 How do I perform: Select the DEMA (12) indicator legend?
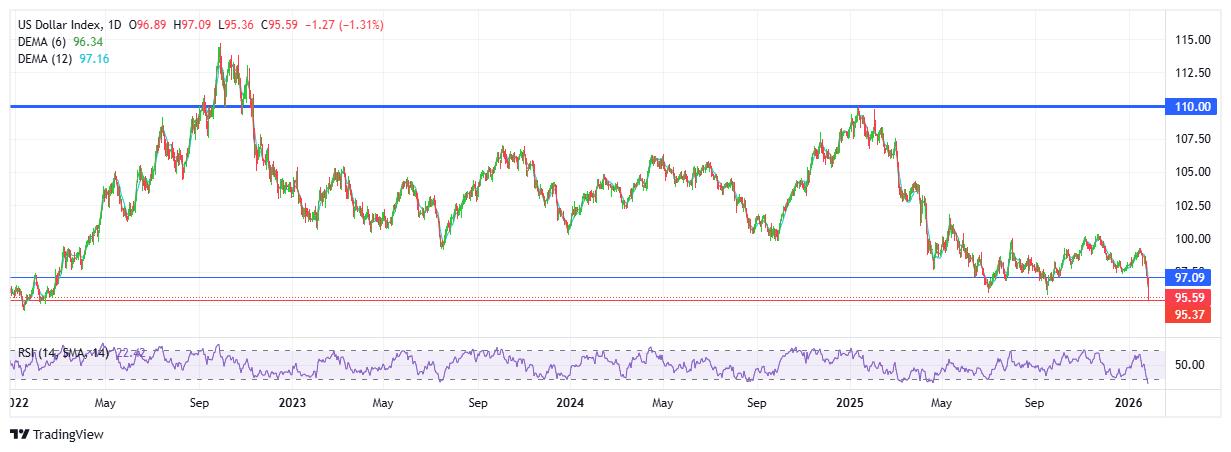(46, 59)
